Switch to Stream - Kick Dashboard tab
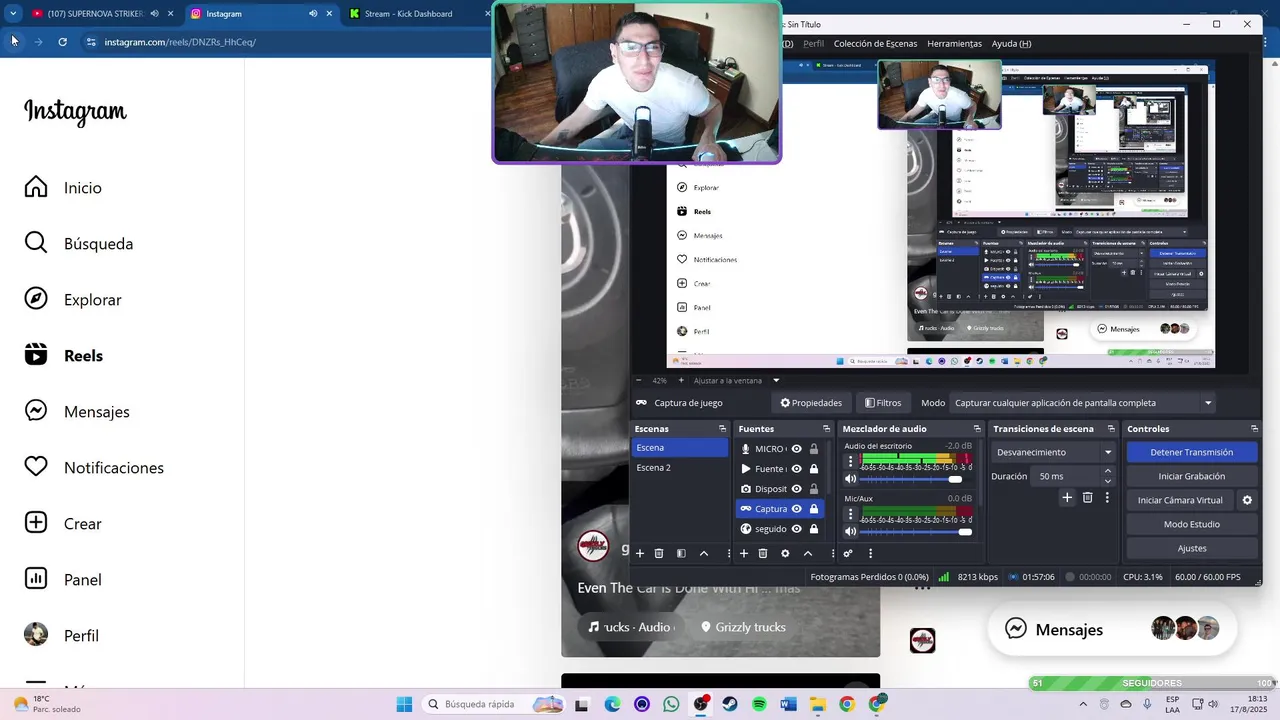The image size is (1280, 720). point(408,14)
